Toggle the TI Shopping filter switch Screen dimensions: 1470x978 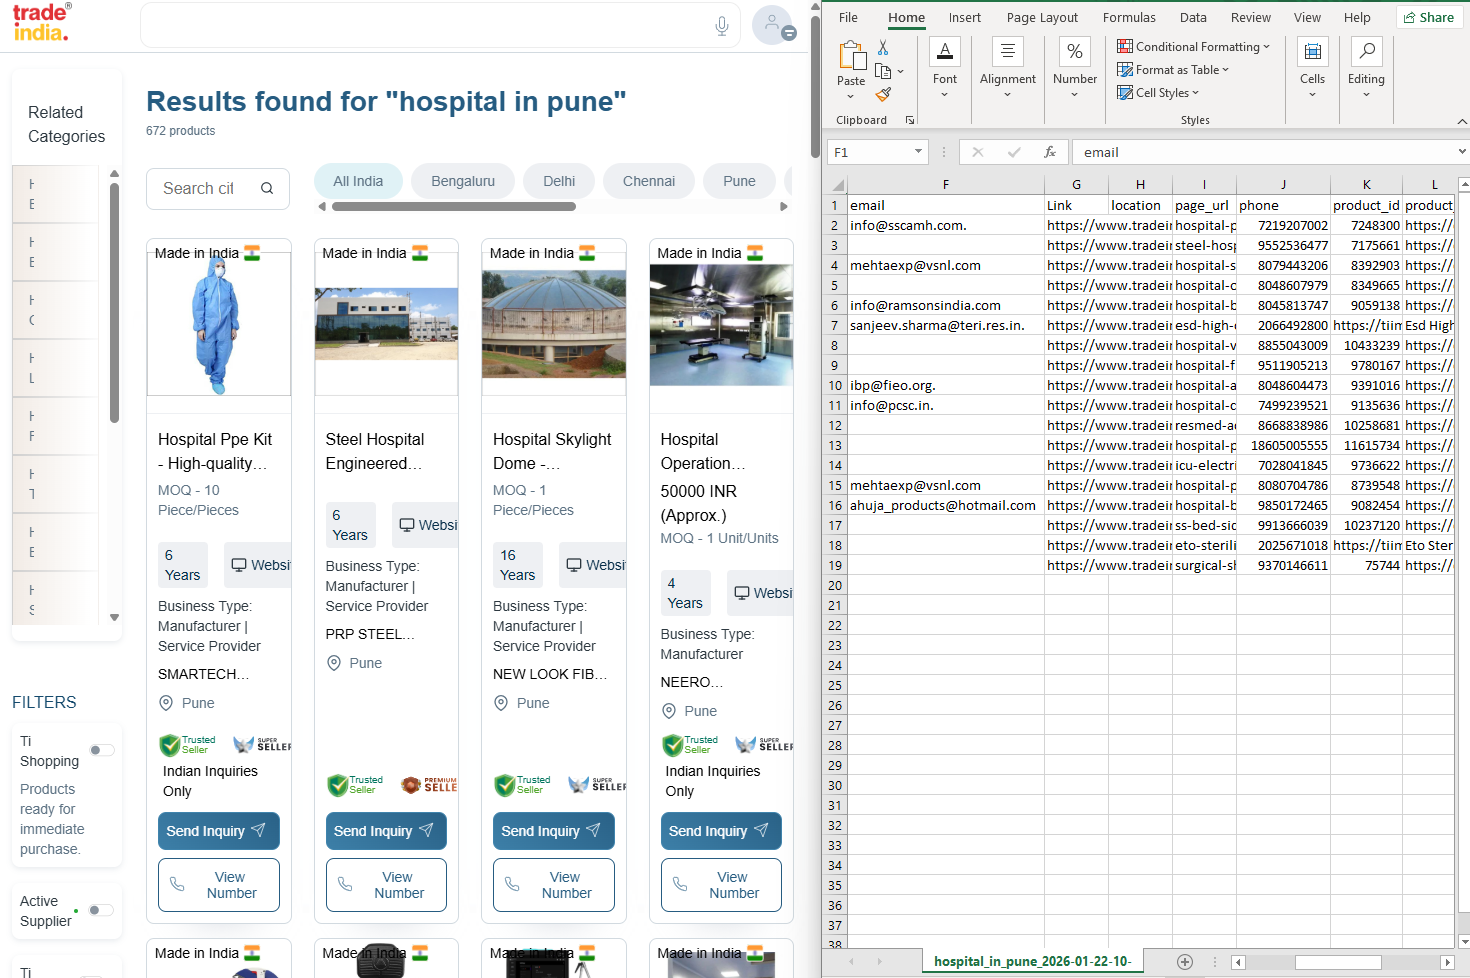point(101,750)
